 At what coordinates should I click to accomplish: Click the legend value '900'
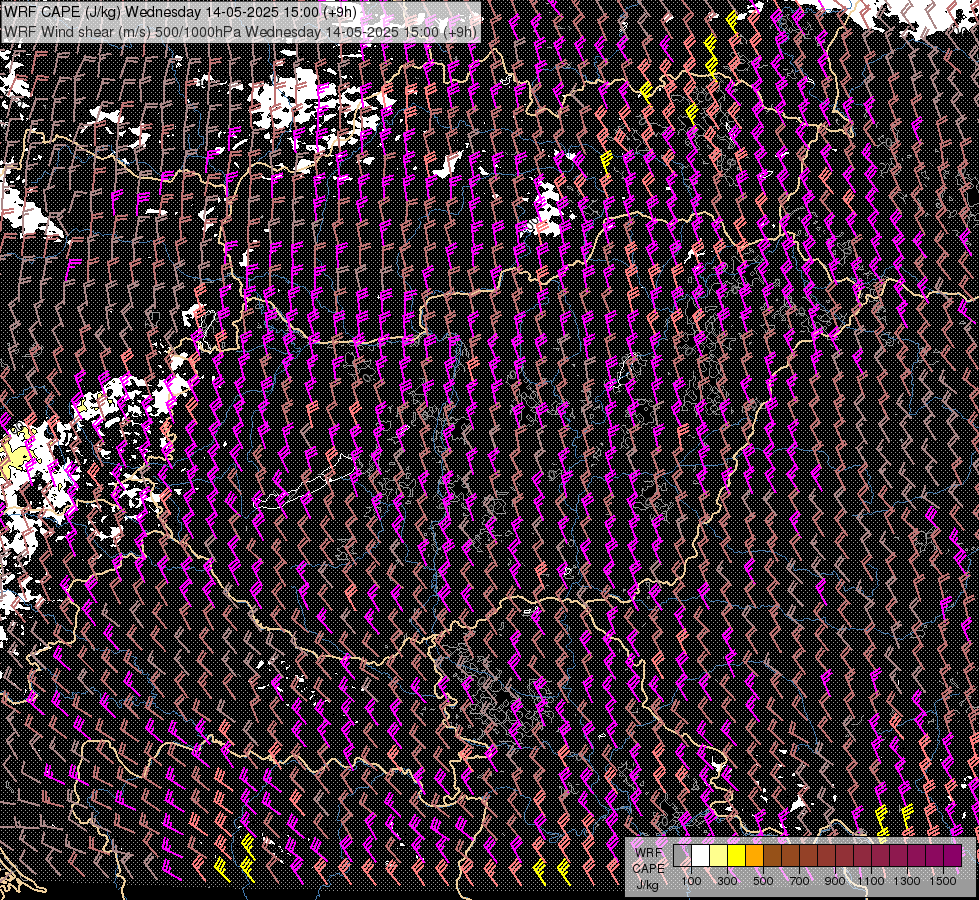coord(835,881)
